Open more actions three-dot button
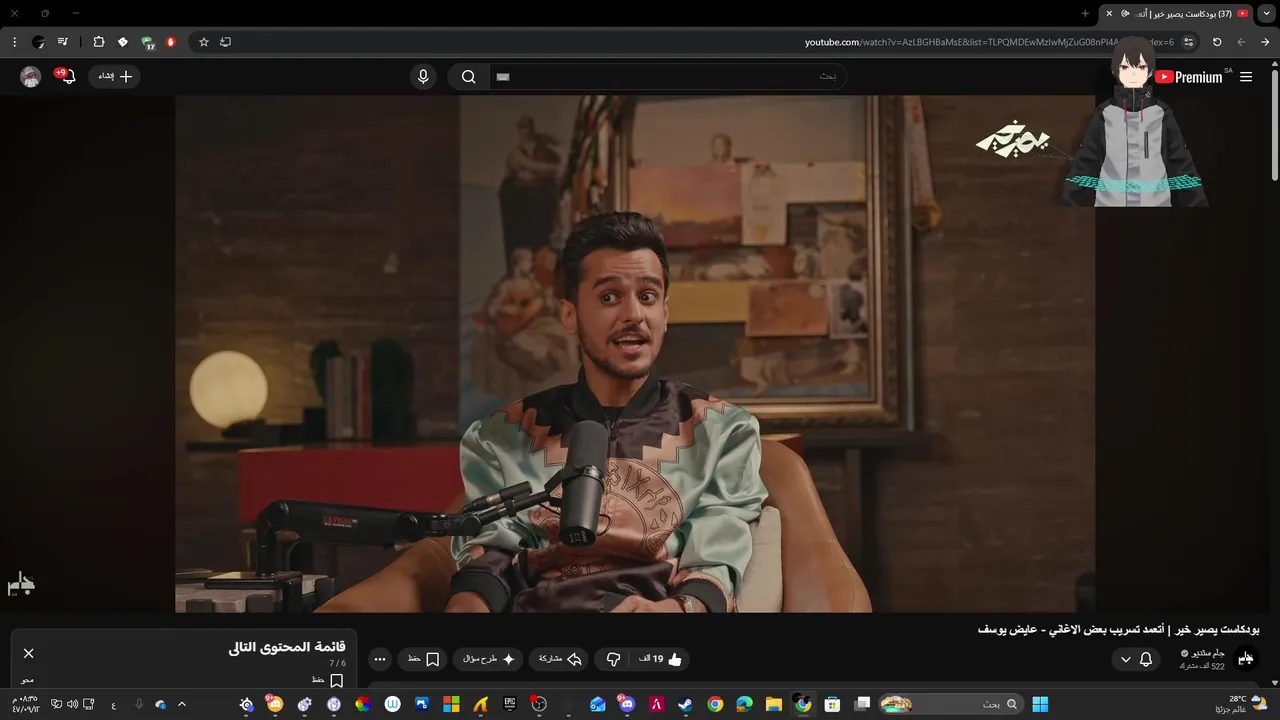The height and width of the screenshot is (720, 1280). (x=379, y=659)
